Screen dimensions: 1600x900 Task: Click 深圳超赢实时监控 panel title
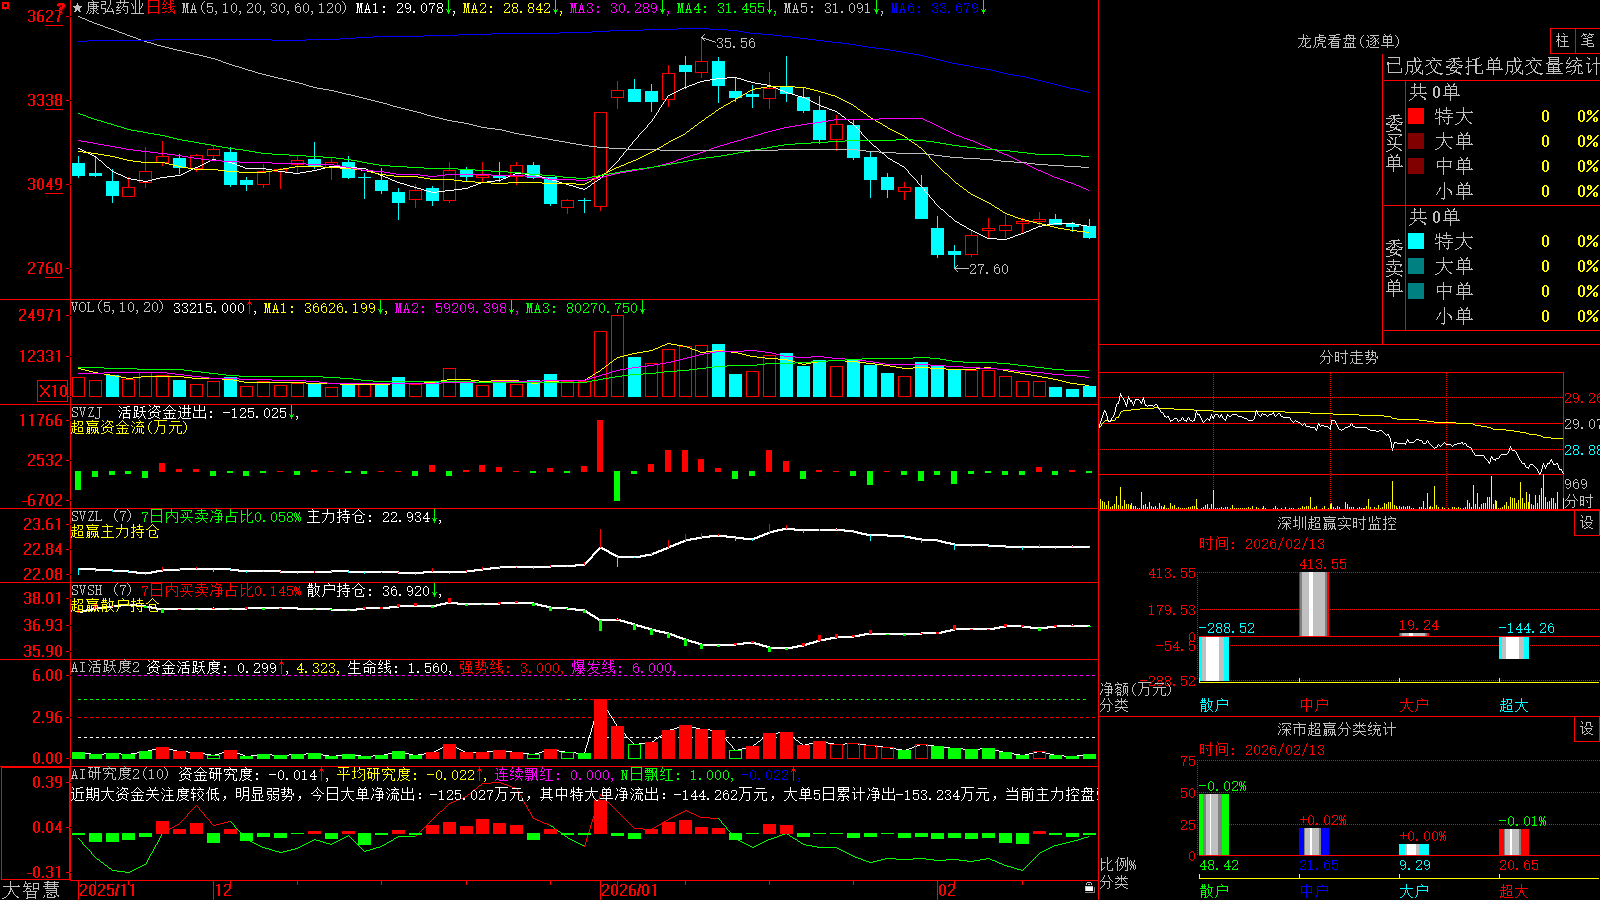1337,523
